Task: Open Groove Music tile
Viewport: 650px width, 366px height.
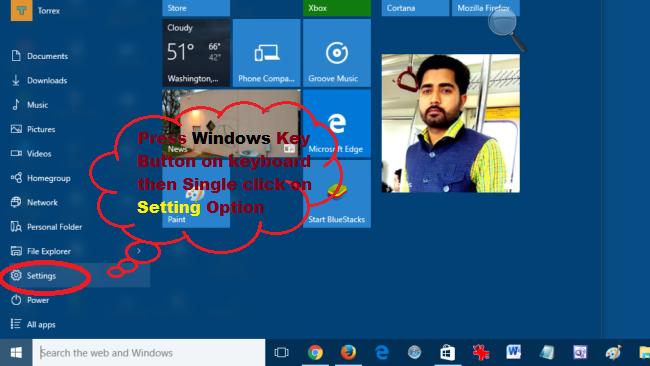Action: (337, 53)
